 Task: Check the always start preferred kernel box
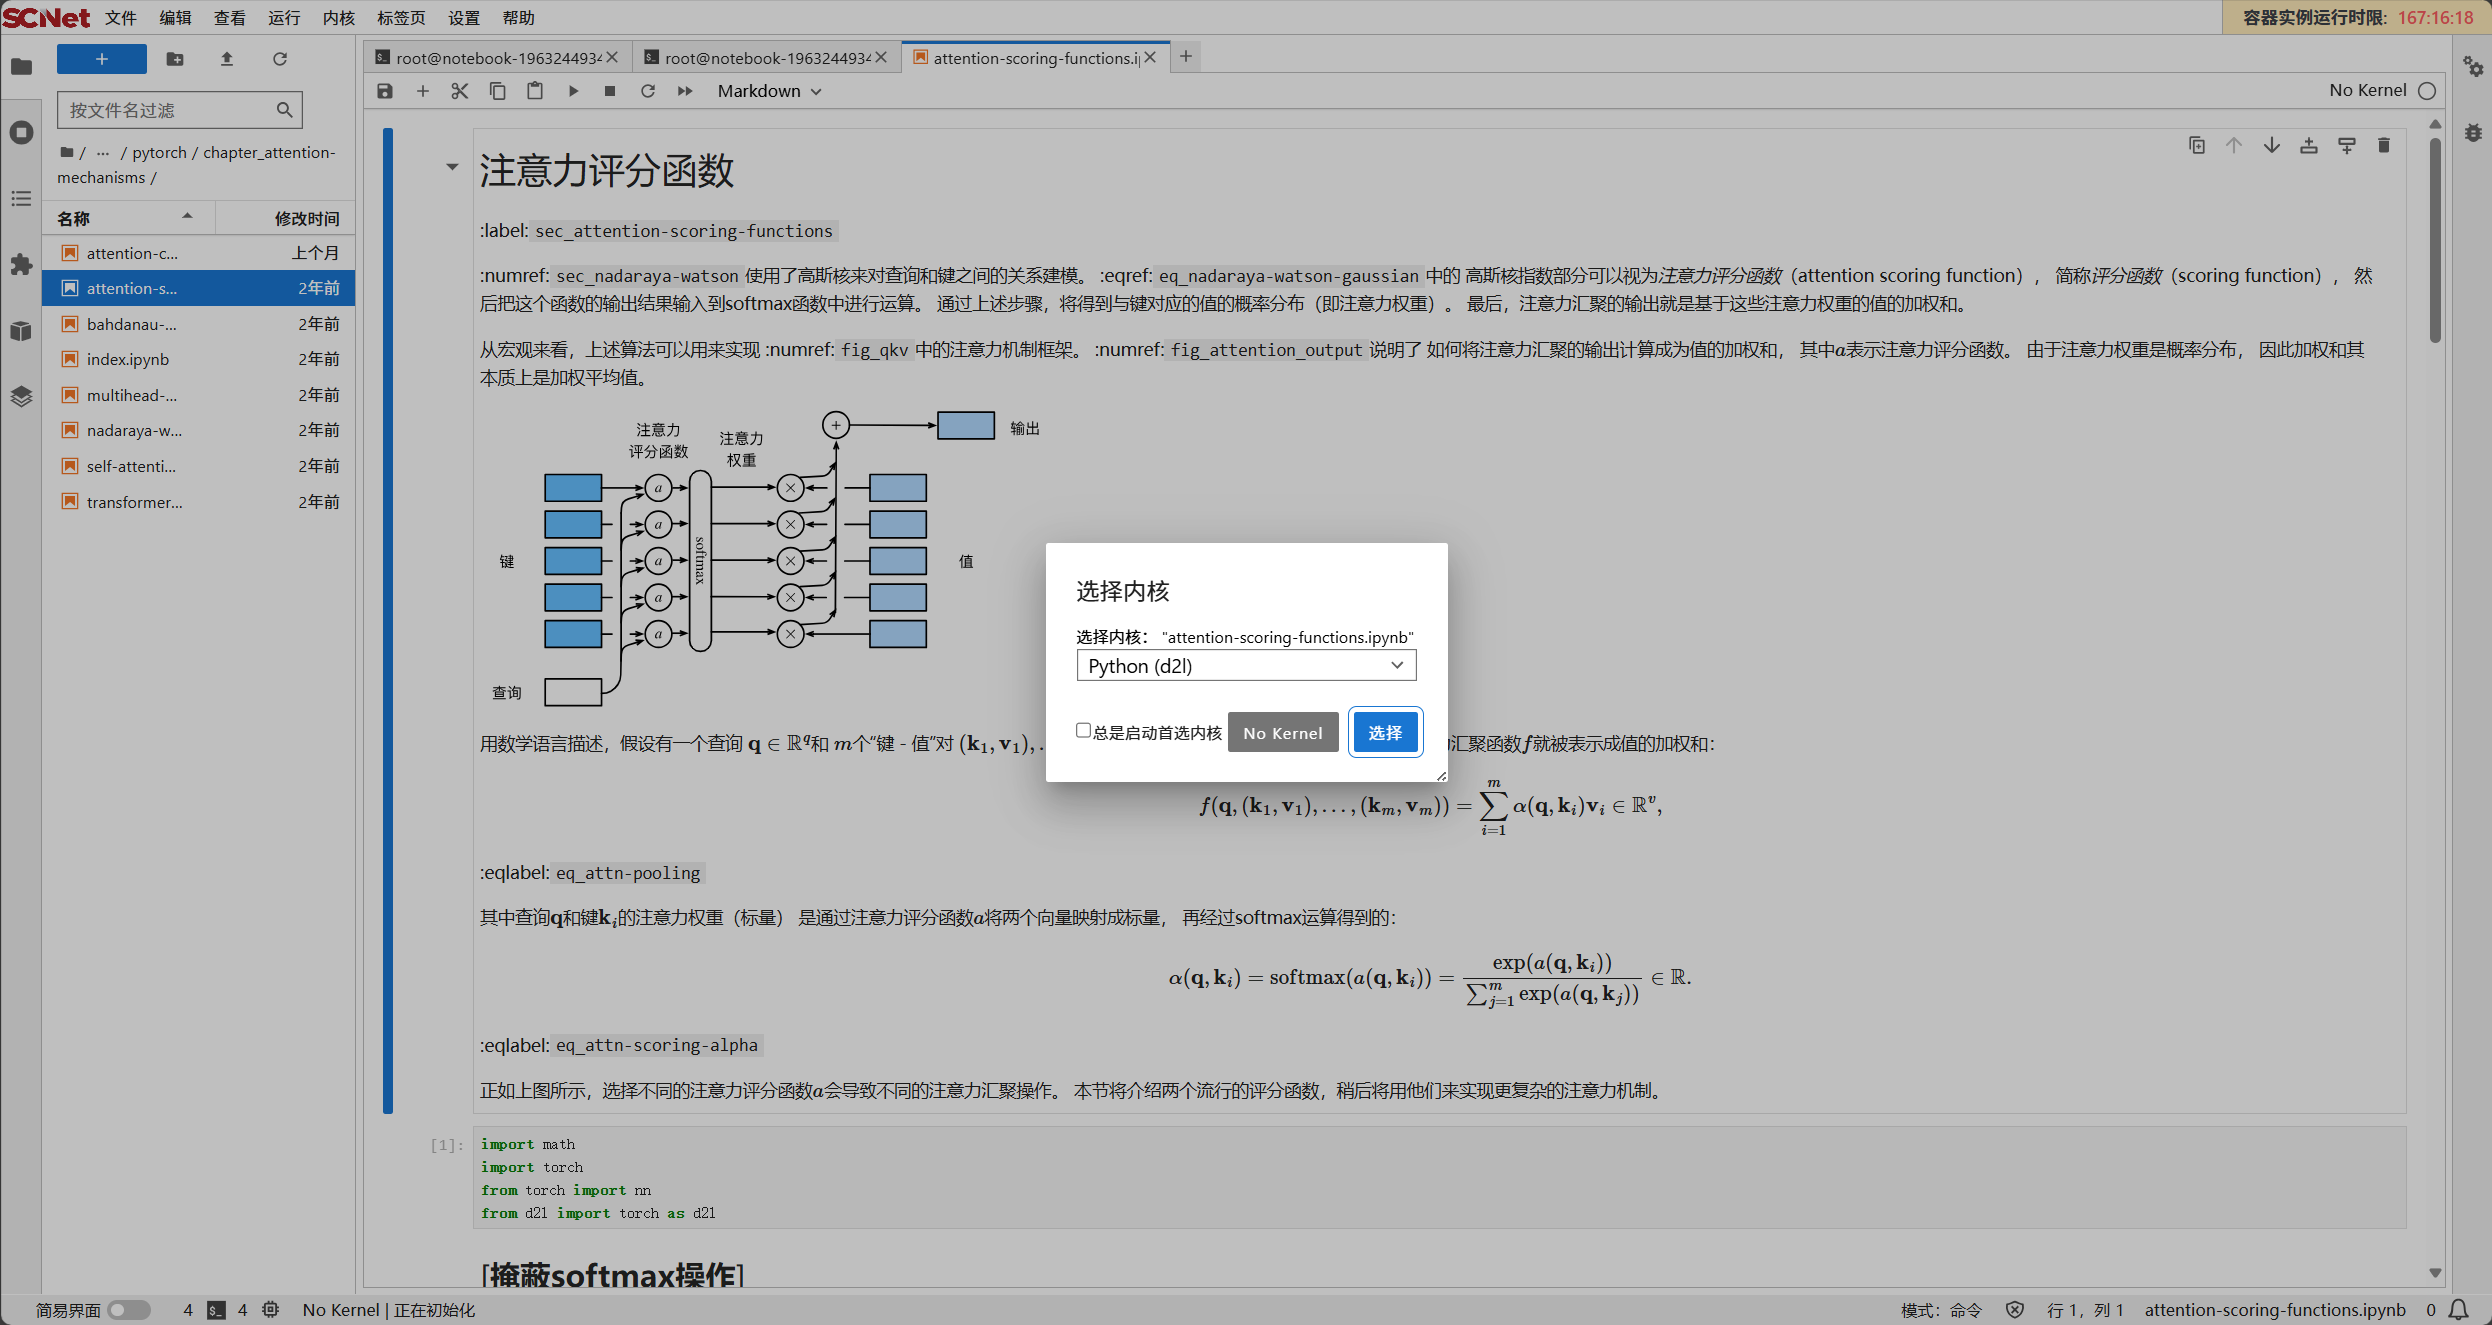click(1083, 731)
